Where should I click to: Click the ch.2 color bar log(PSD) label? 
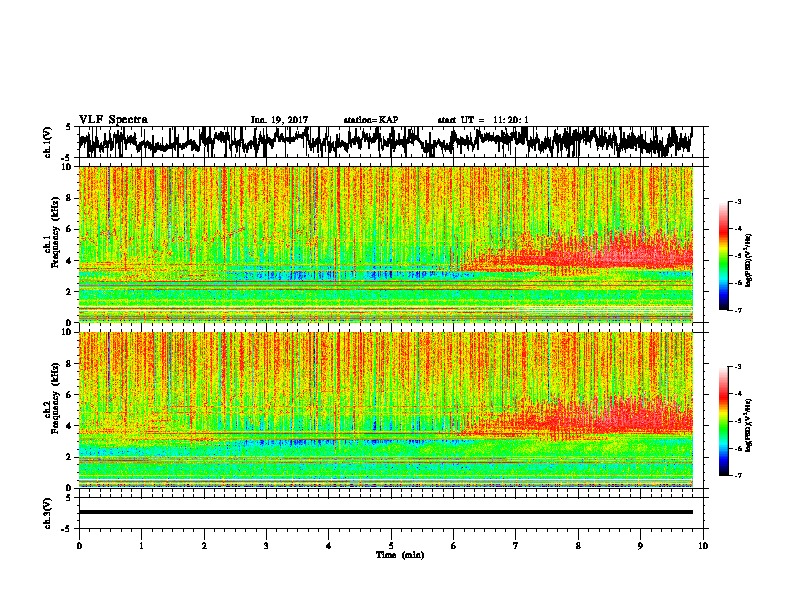click(x=749, y=425)
